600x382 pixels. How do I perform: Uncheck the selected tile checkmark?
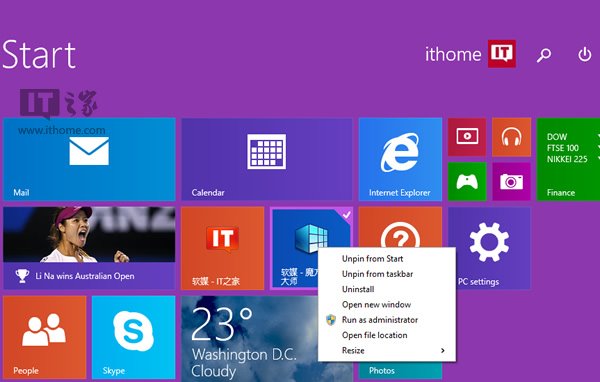[x=346, y=215]
